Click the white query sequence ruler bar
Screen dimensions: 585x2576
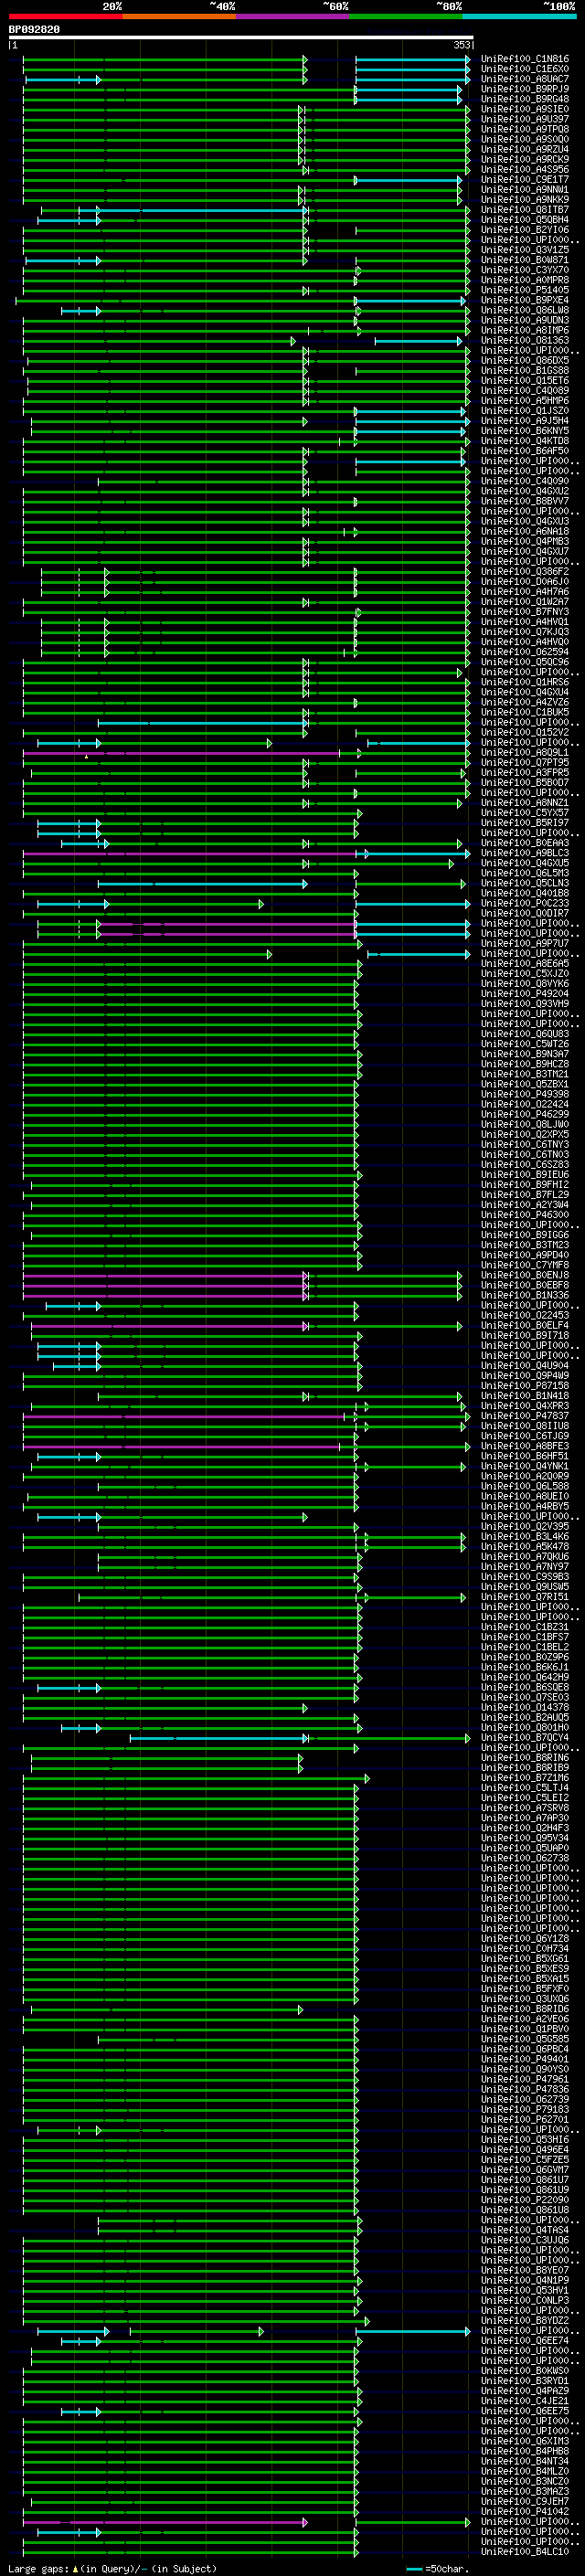pos(241,38)
